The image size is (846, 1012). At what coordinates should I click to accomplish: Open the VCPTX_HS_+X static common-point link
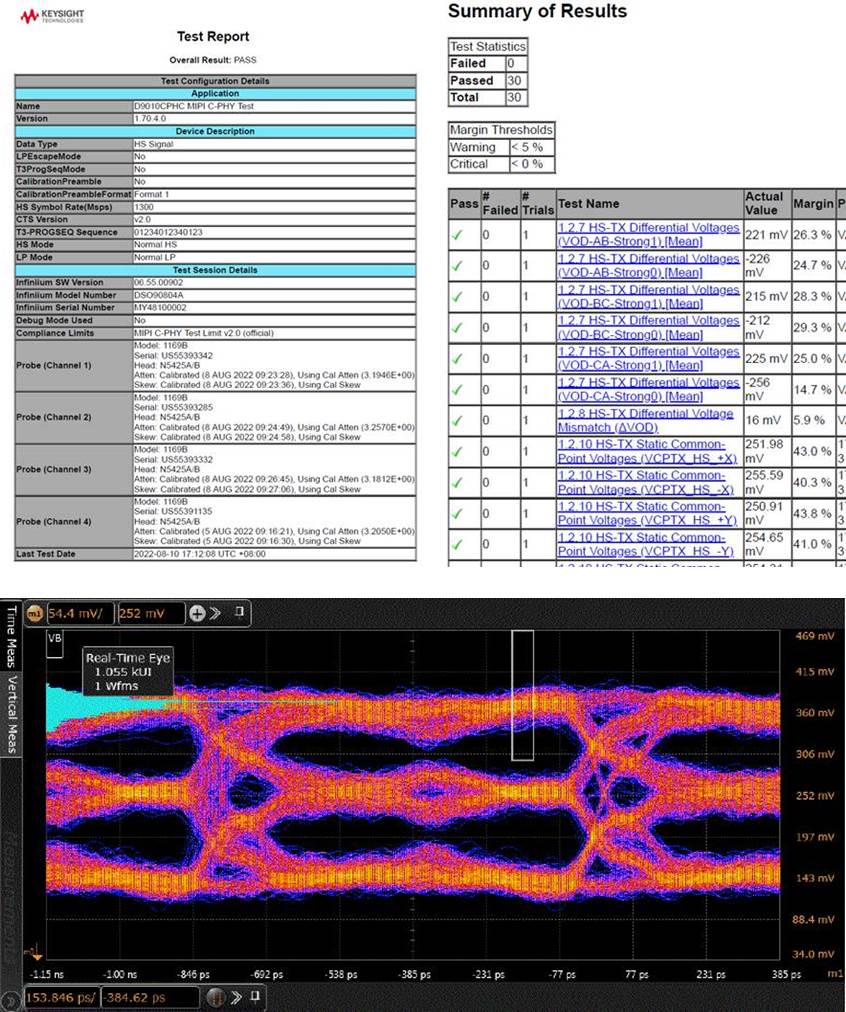click(647, 451)
